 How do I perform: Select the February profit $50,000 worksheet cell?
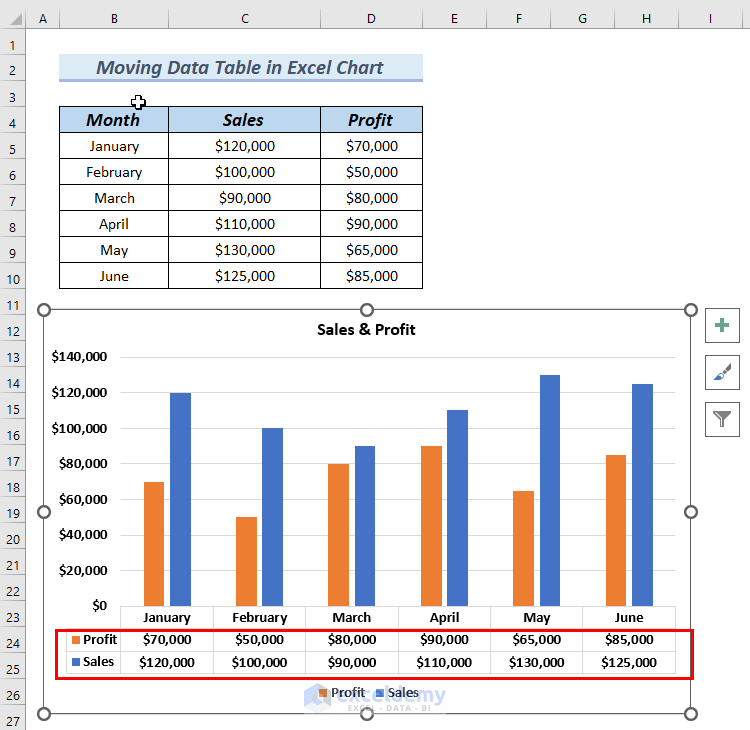point(371,172)
